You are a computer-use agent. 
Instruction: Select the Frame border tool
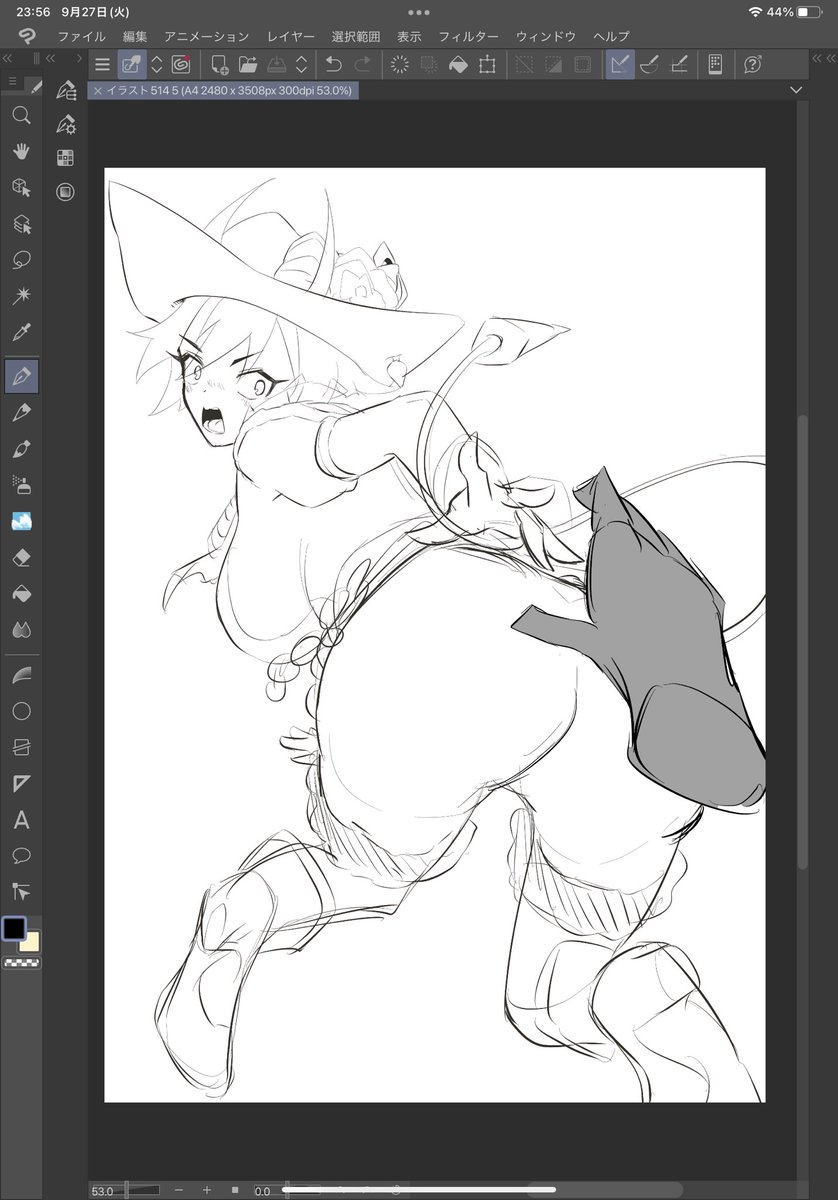point(21,748)
